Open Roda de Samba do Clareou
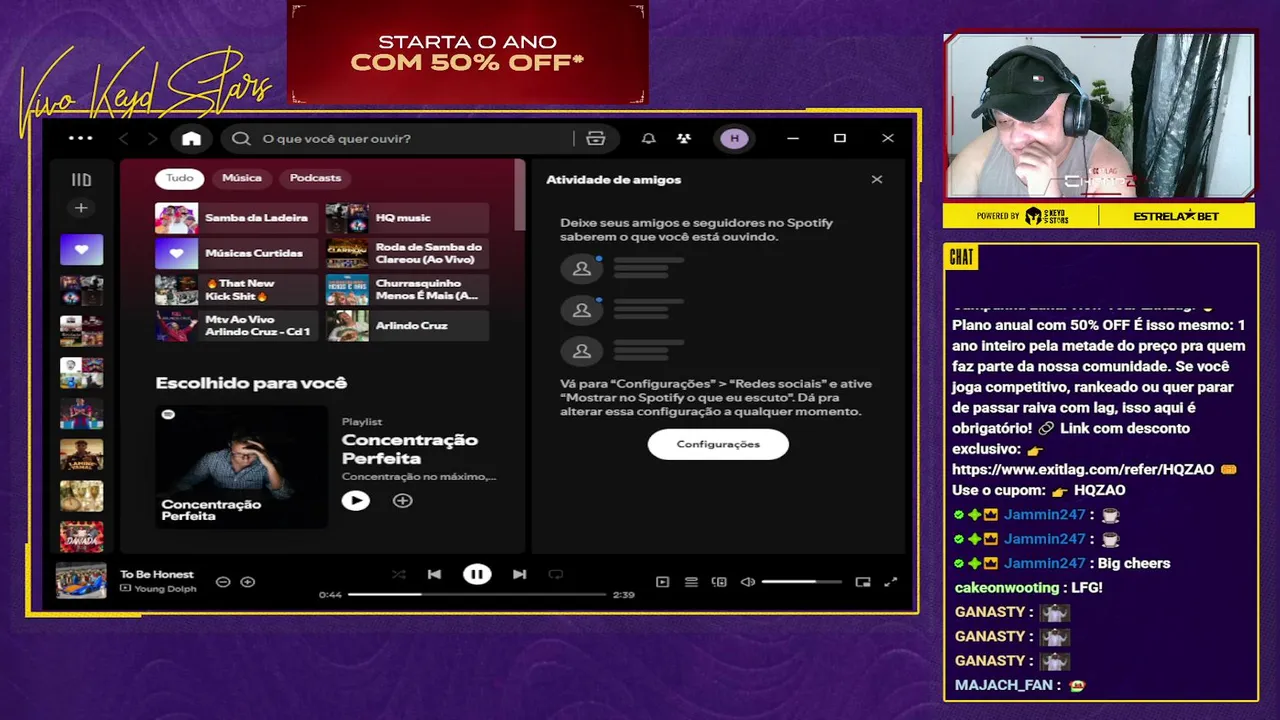1280x720 pixels. point(407,254)
